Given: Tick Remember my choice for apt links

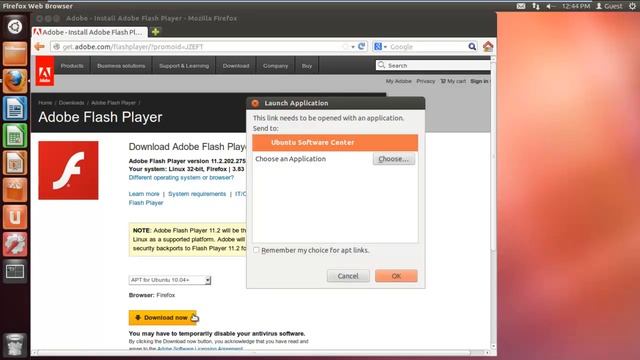Looking at the screenshot, I should (x=256, y=250).
